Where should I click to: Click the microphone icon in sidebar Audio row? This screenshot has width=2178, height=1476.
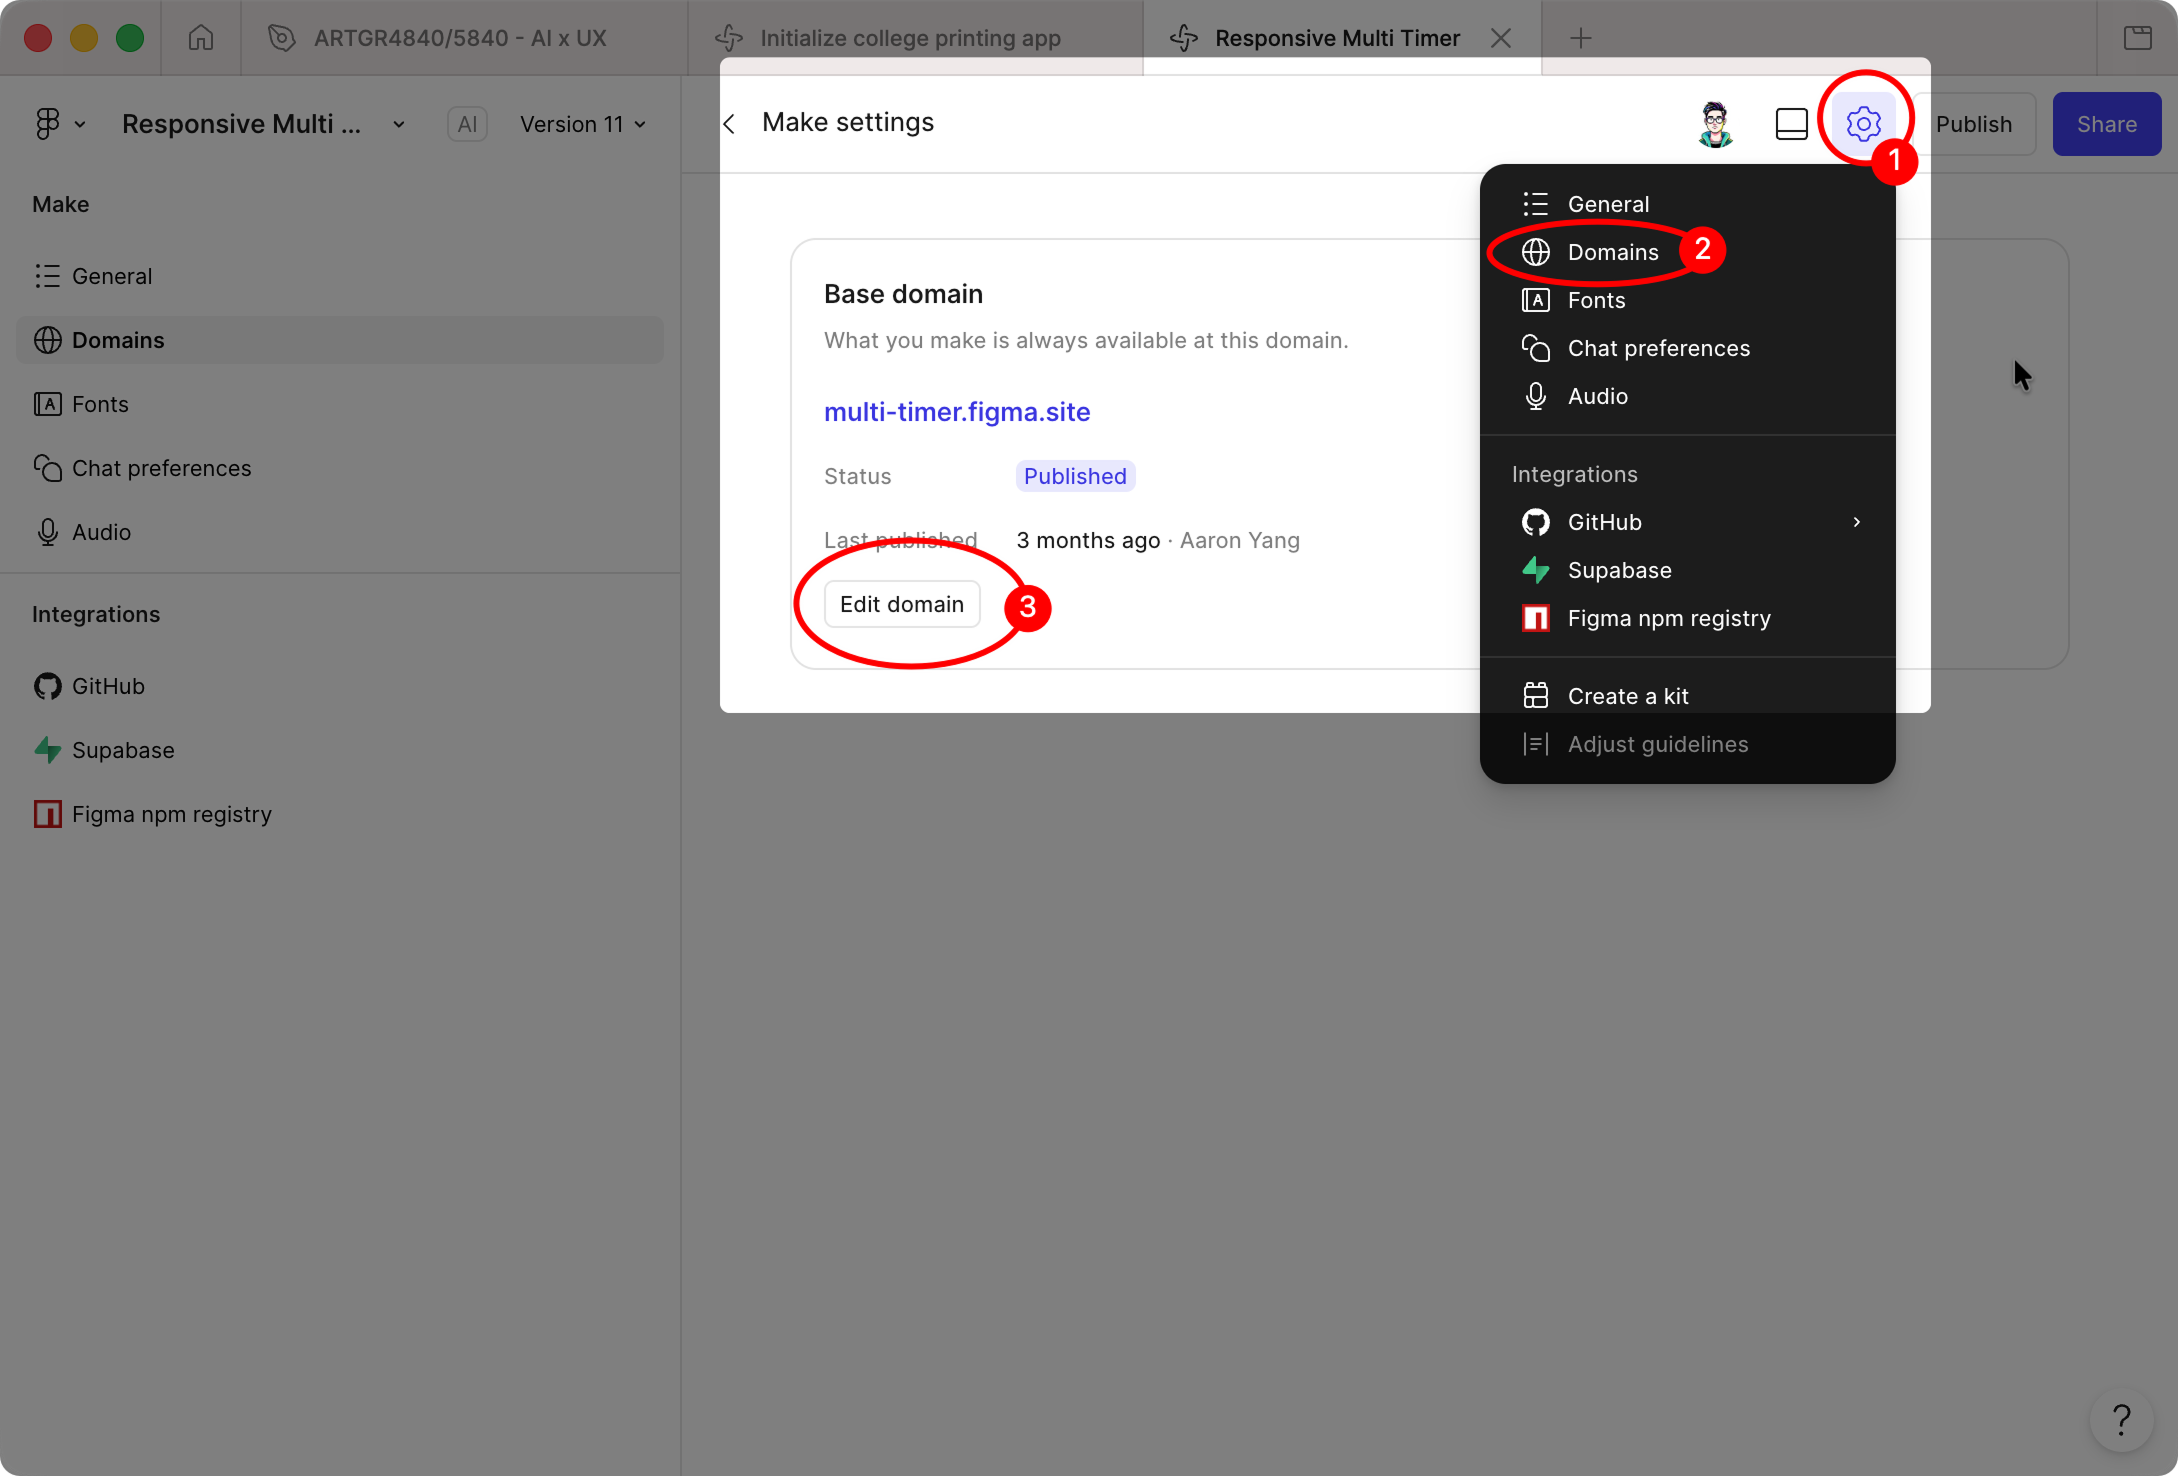48,532
